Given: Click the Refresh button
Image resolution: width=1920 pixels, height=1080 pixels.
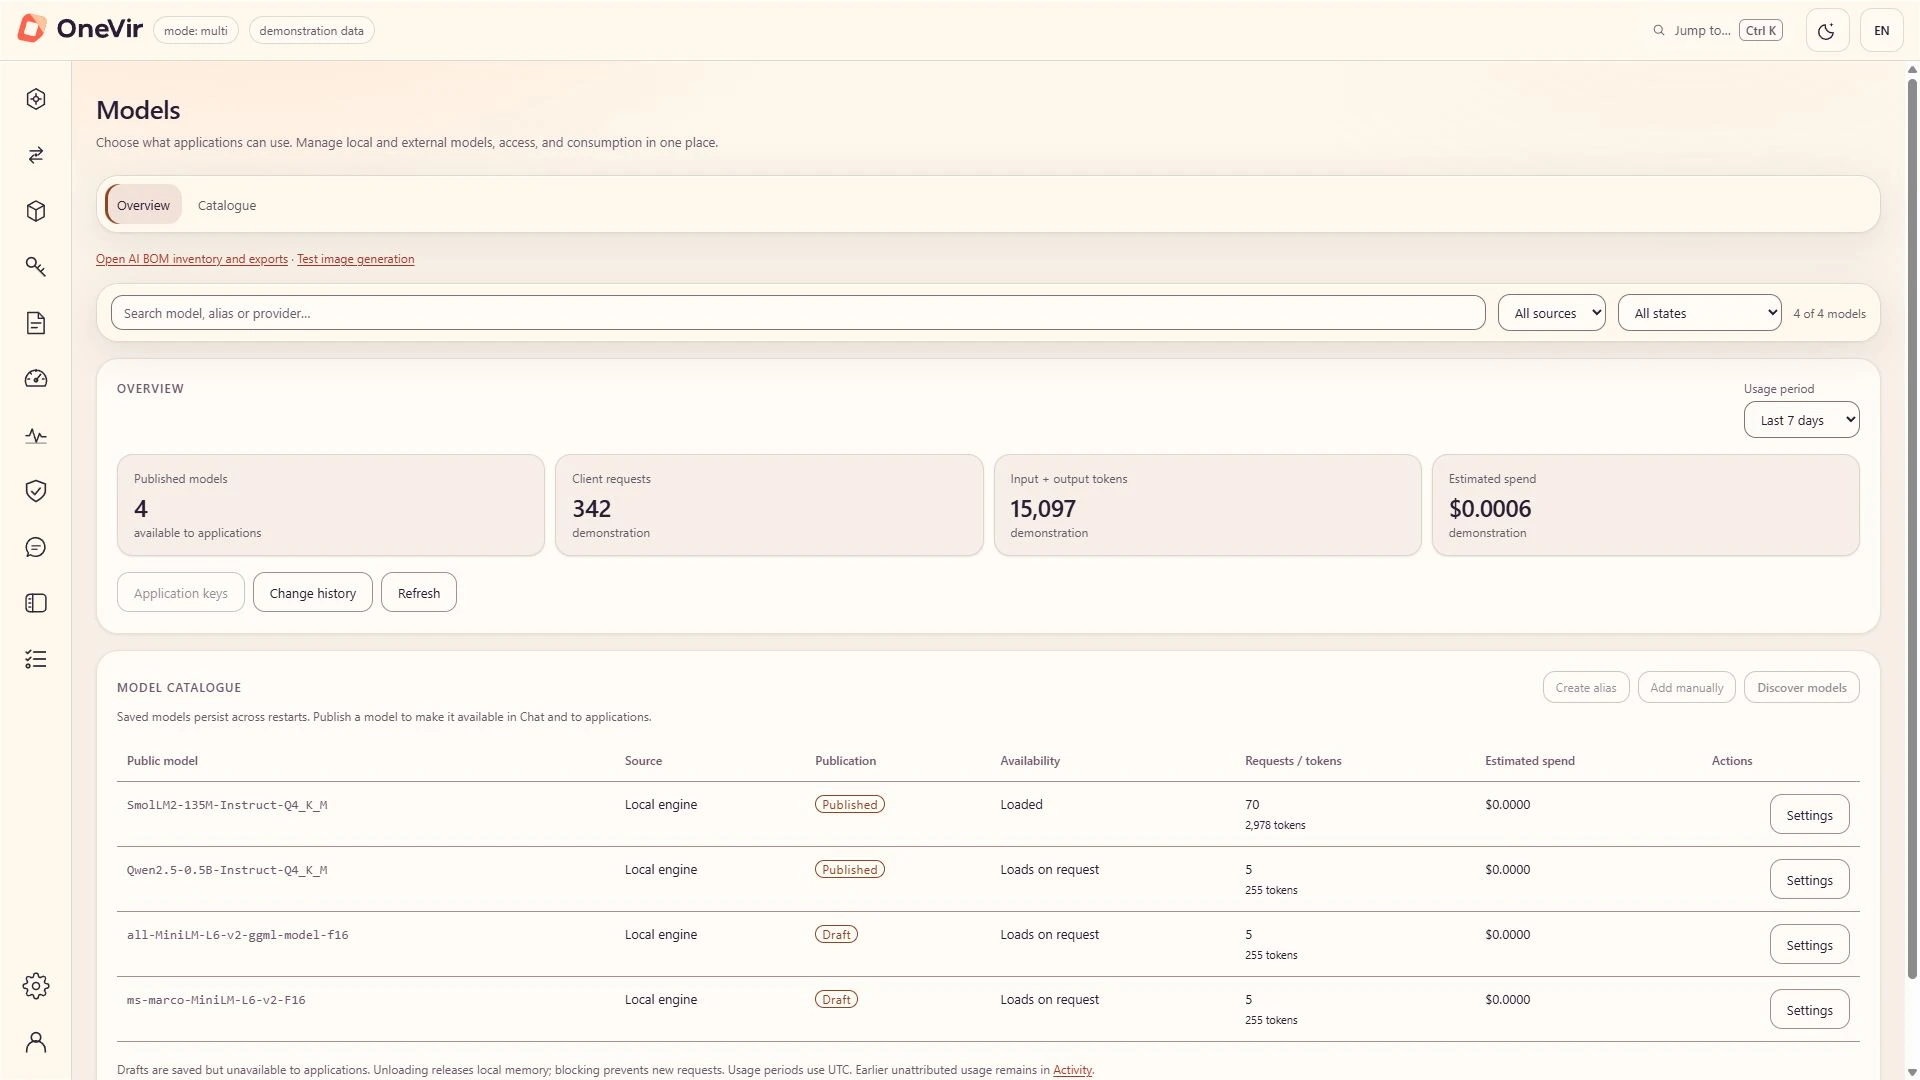Looking at the screenshot, I should click(x=419, y=593).
